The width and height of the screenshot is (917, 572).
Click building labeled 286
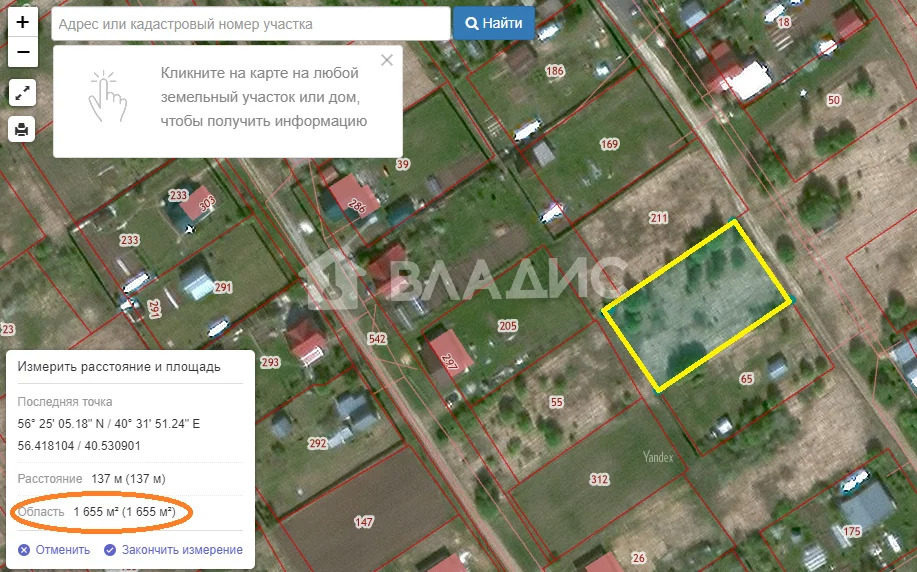coord(356,205)
